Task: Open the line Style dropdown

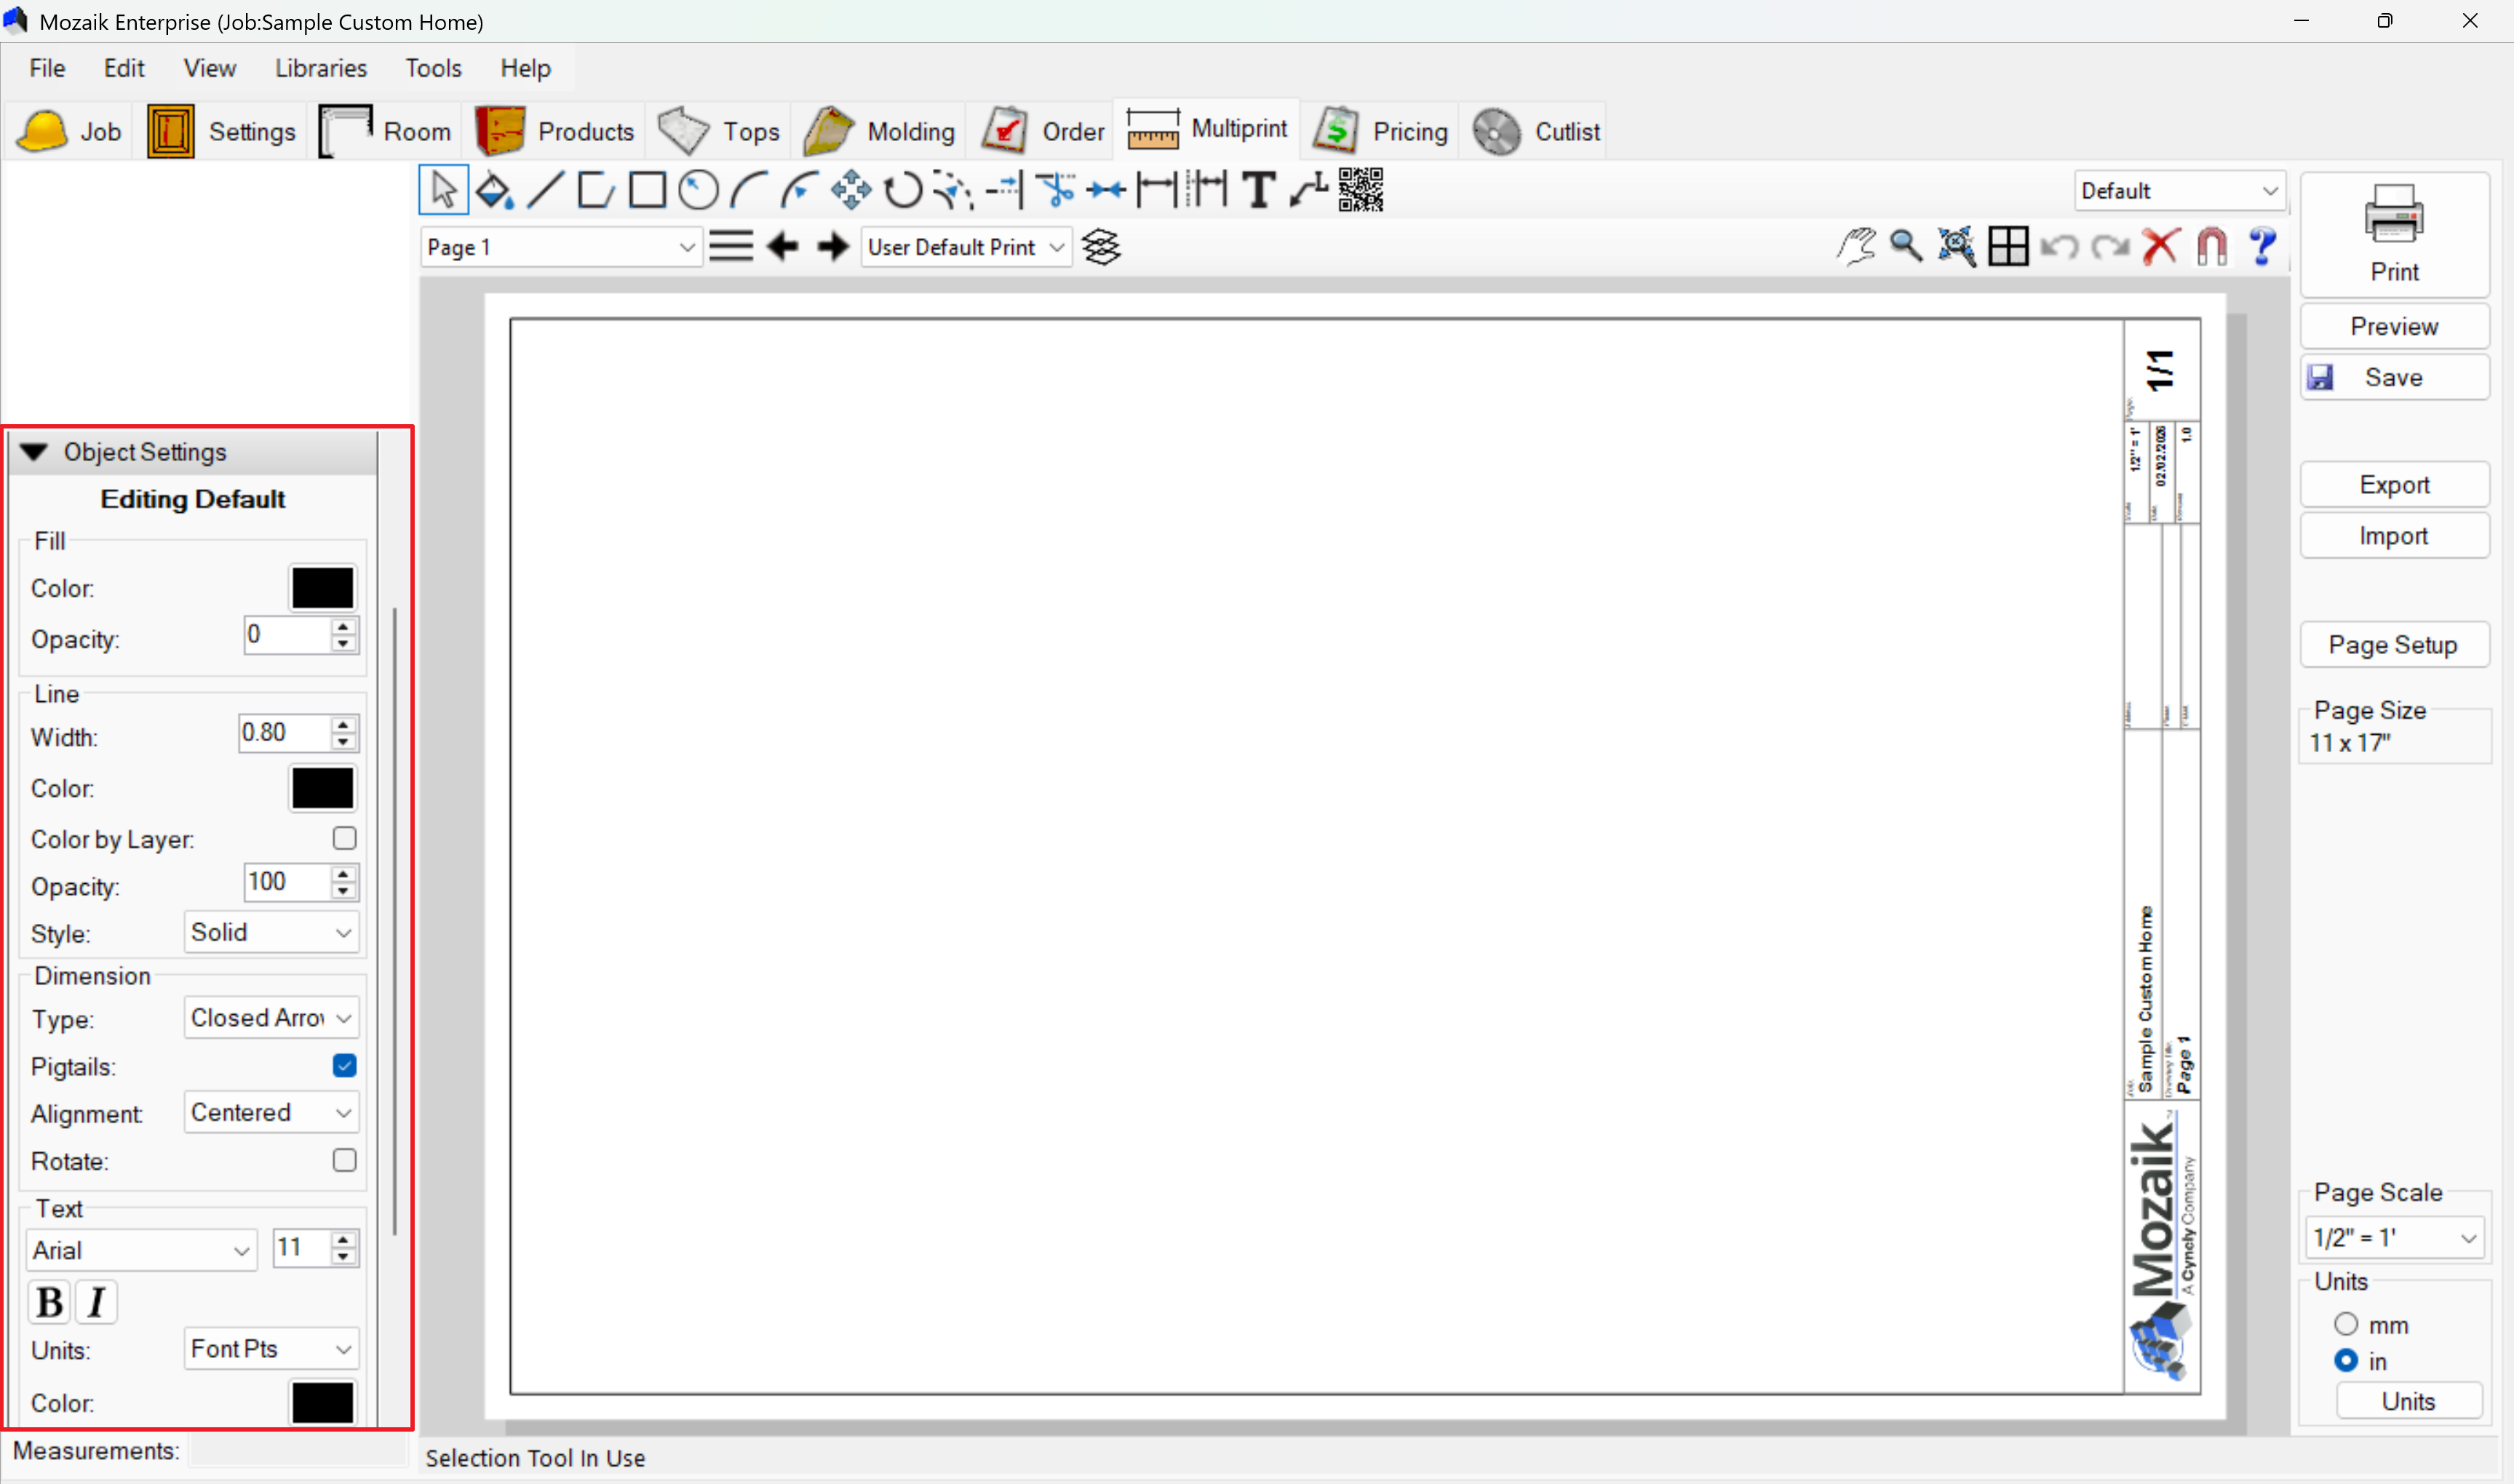Action: pyautogui.click(x=271, y=932)
